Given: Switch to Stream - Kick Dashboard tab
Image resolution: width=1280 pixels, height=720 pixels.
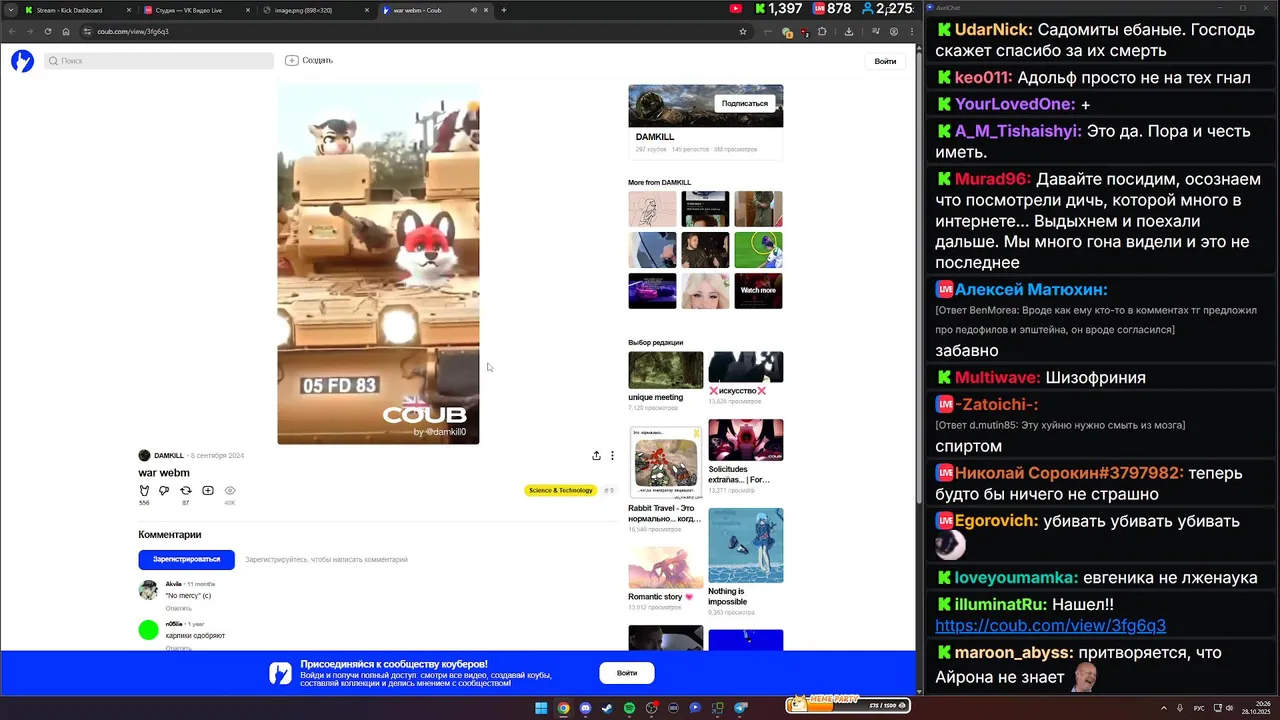Looking at the screenshot, I should (77, 10).
